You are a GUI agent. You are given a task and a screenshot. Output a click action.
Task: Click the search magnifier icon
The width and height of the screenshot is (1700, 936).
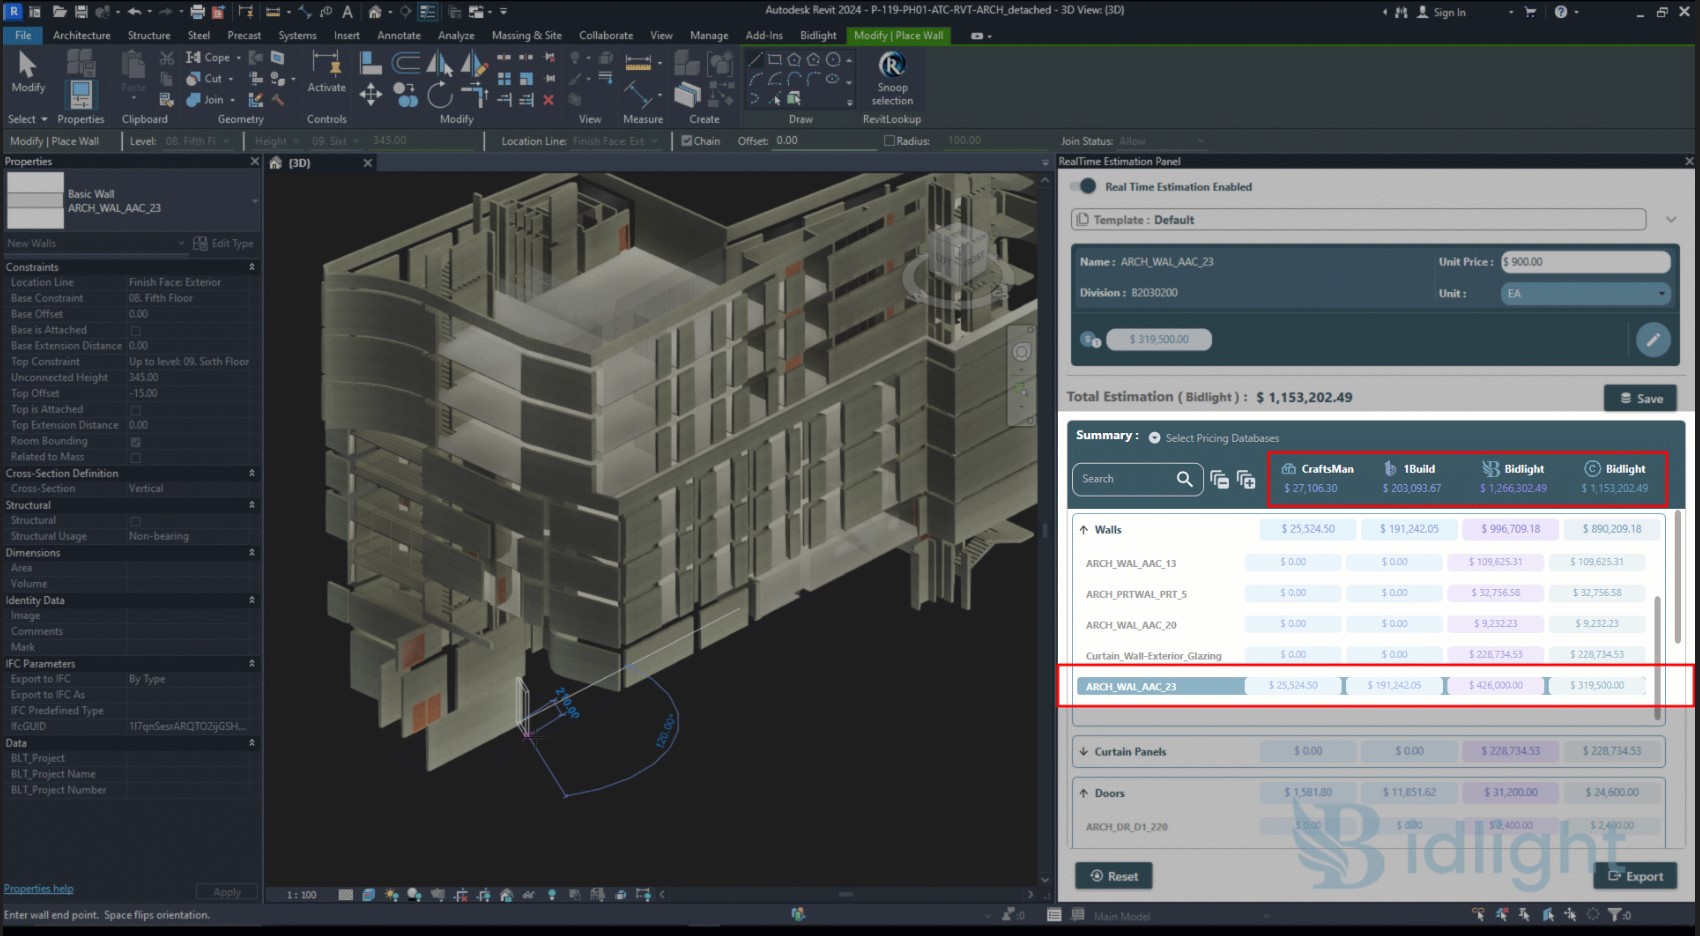[1184, 479]
